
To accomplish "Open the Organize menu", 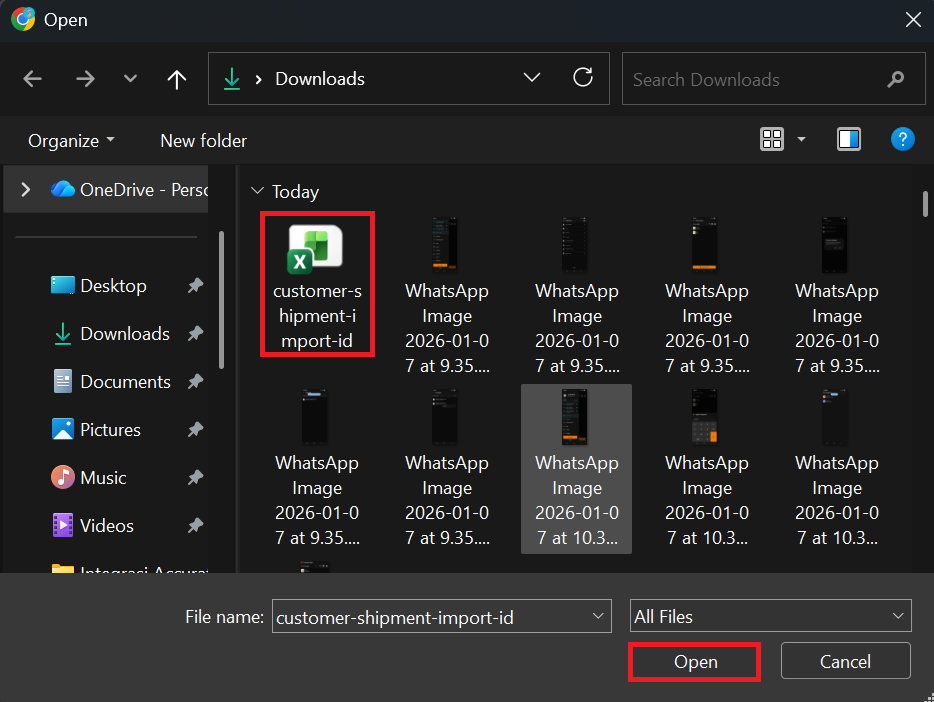I will click(71, 141).
